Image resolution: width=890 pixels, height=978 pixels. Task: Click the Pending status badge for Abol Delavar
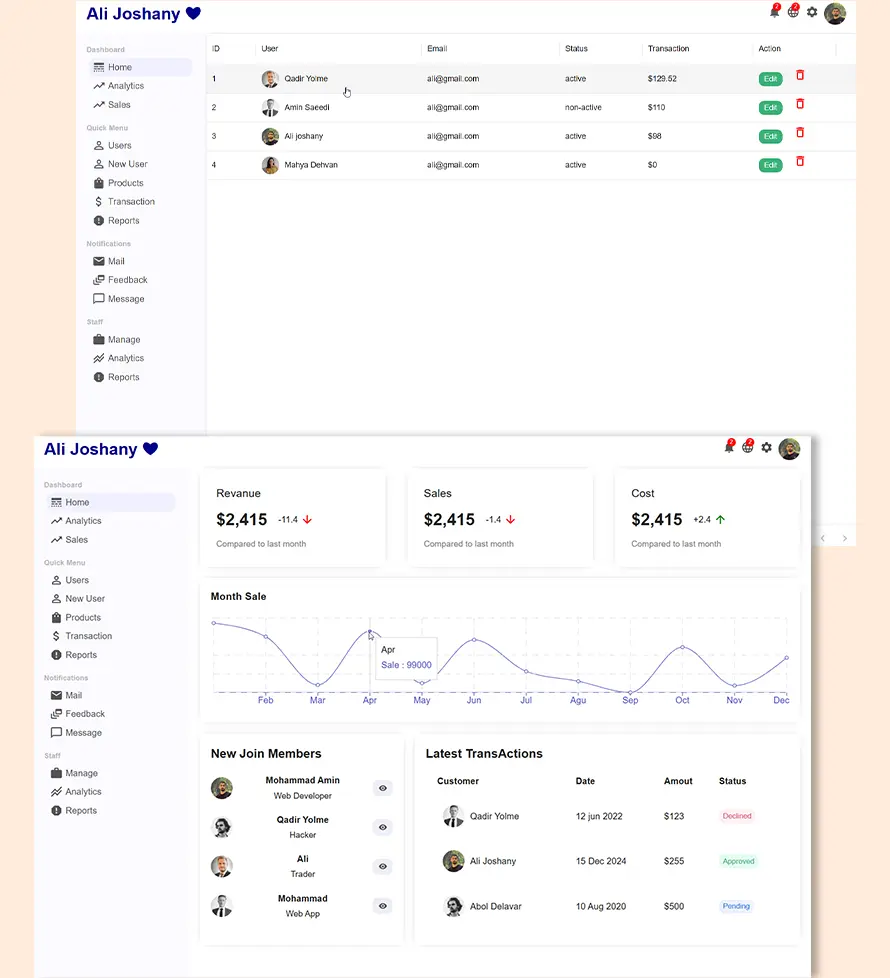pyautogui.click(x=735, y=906)
